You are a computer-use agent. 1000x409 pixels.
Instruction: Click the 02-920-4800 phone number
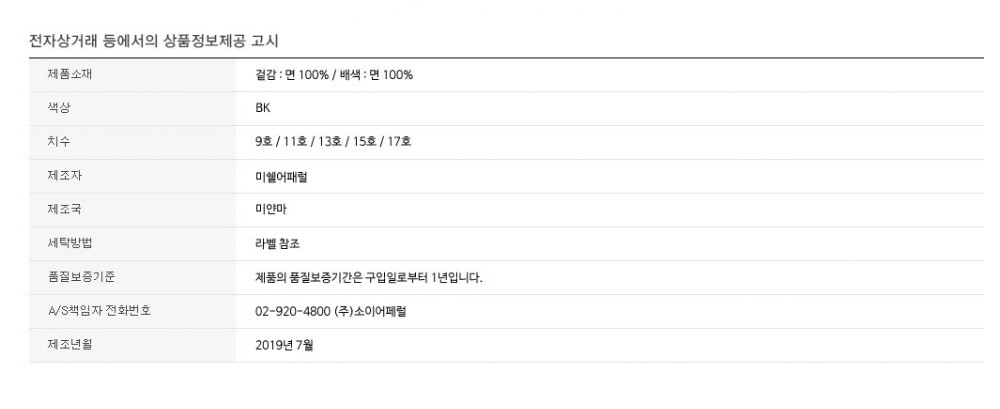click(x=294, y=311)
